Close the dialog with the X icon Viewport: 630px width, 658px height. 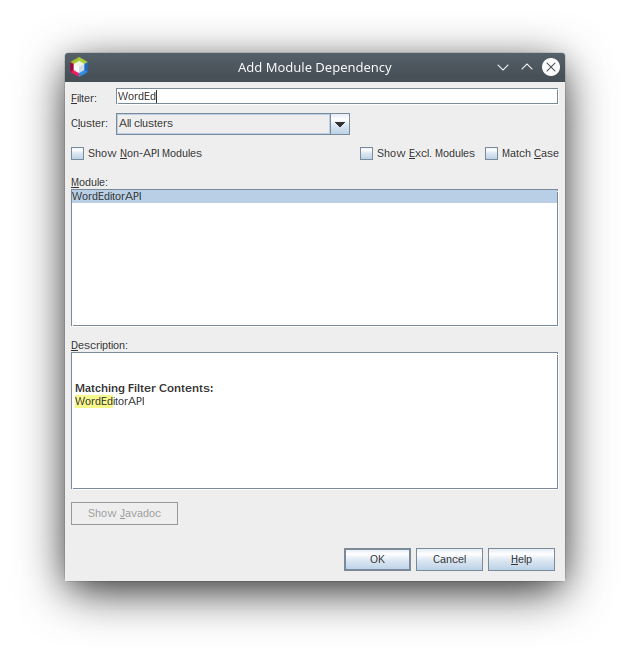[551, 67]
